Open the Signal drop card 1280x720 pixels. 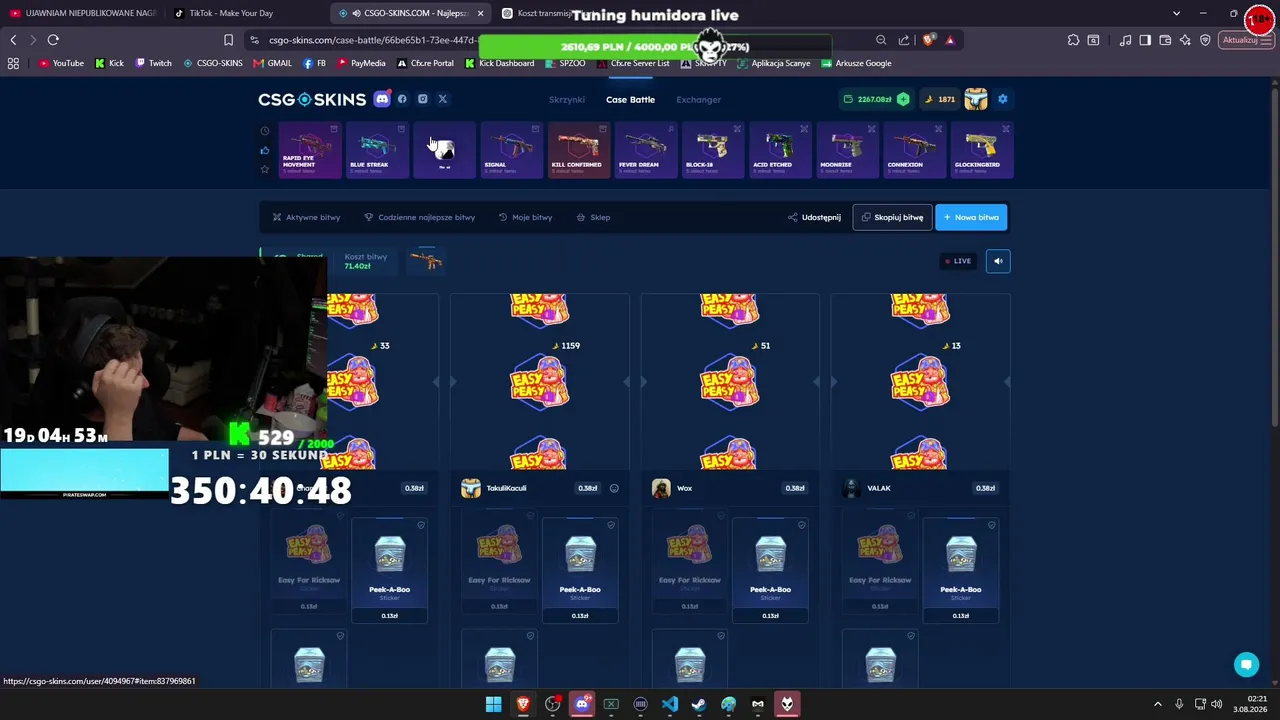tap(511, 150)
